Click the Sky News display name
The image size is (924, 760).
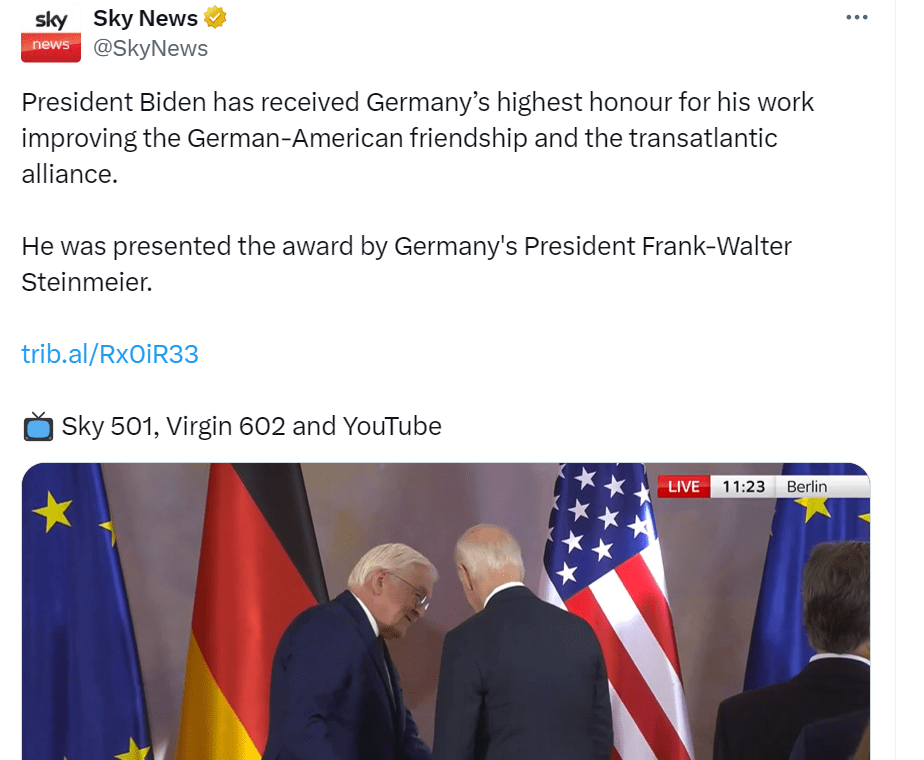tap(145, 18)
